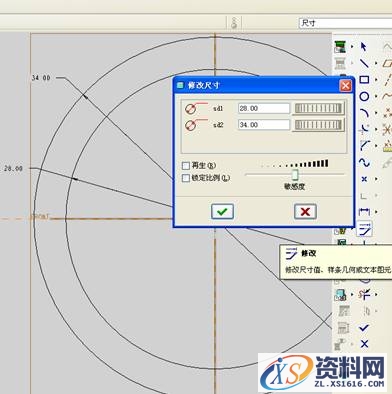Viewport: 392px width, 394px height.
Task: Cancel dialog with red X button
Action: 305,211
